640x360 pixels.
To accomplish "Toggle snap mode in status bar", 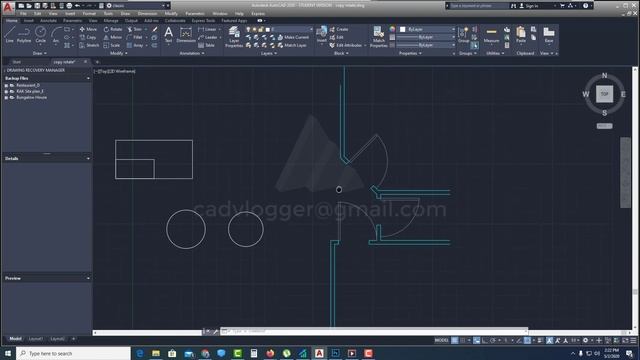I will click(x=462, y=340).
